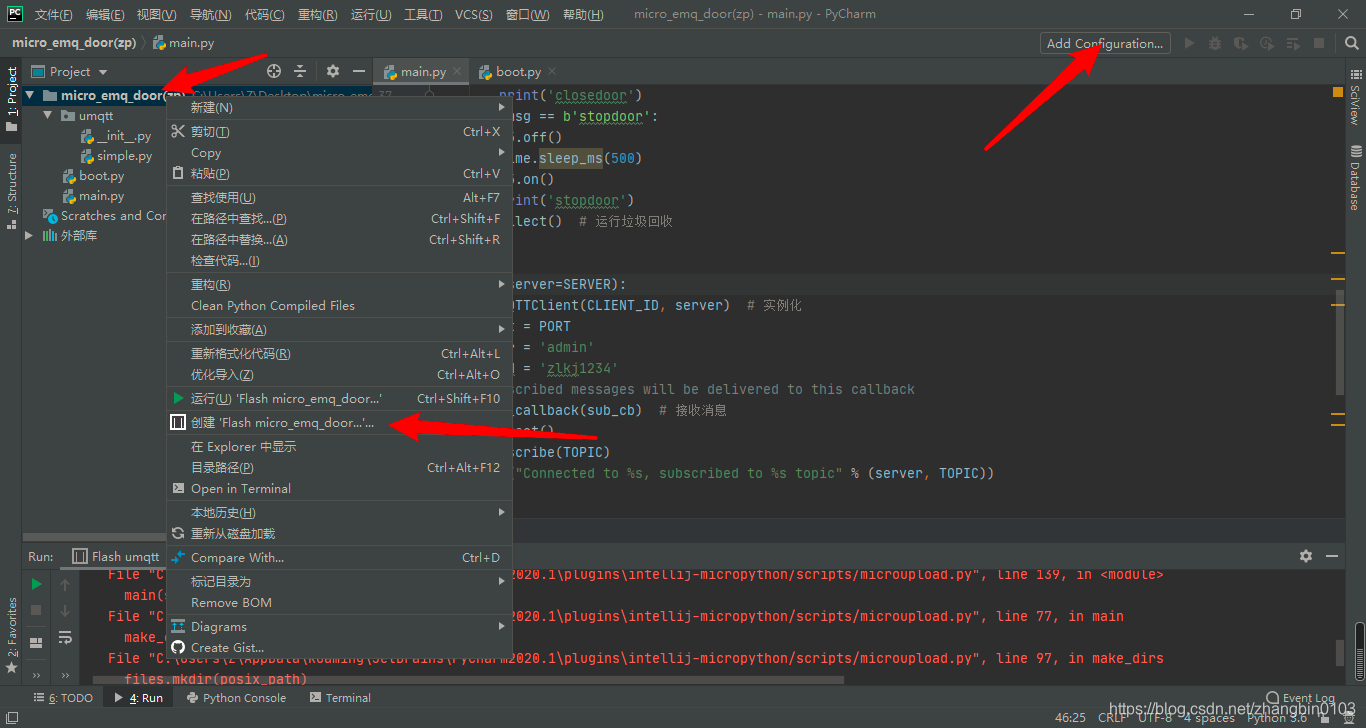Open the 7: Structure side tab
1366x728 pixels.
11,191
